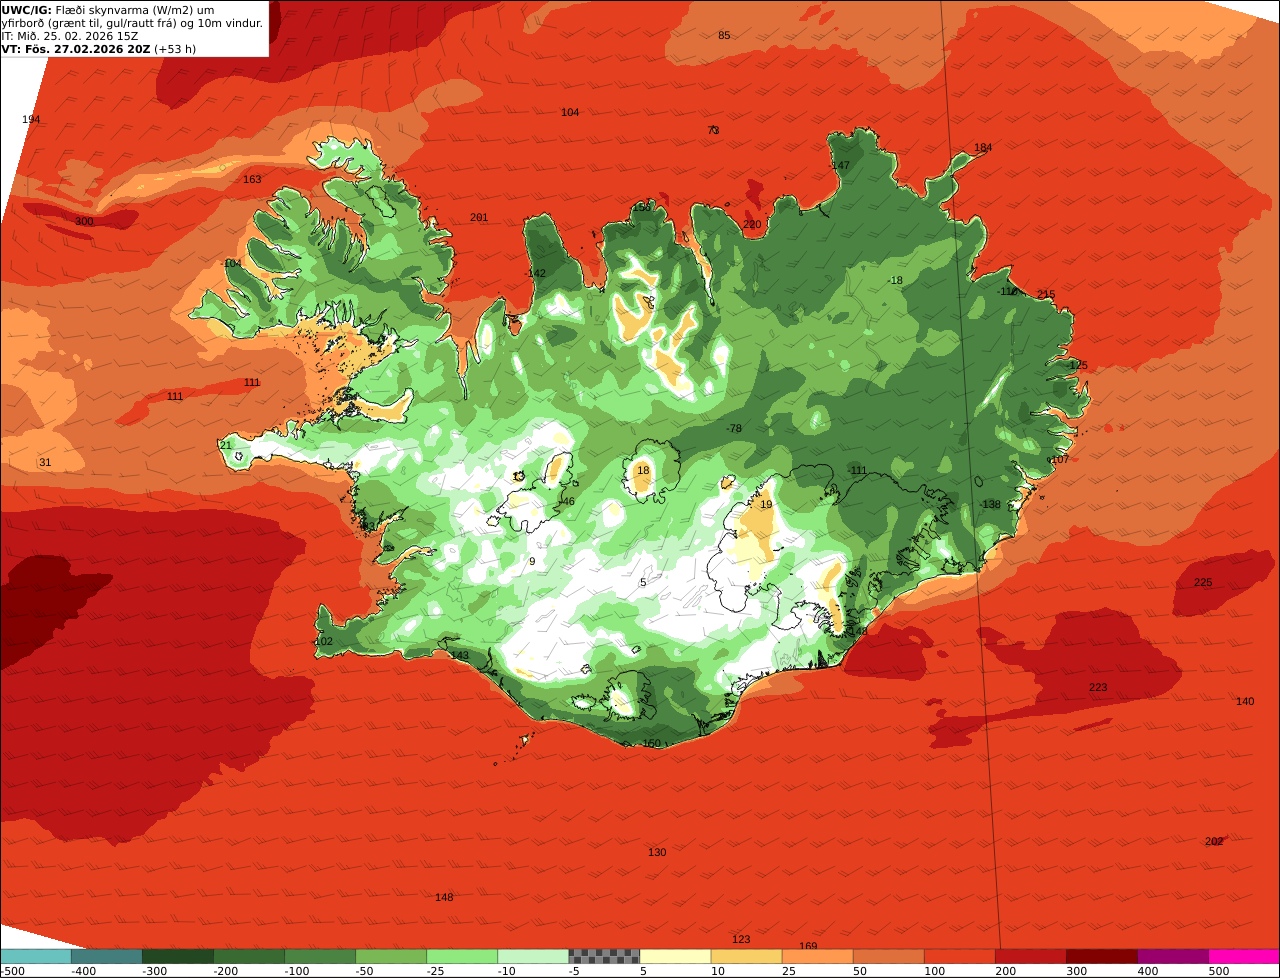Select the map value 160 on the south coast

[x=652, y=743]
